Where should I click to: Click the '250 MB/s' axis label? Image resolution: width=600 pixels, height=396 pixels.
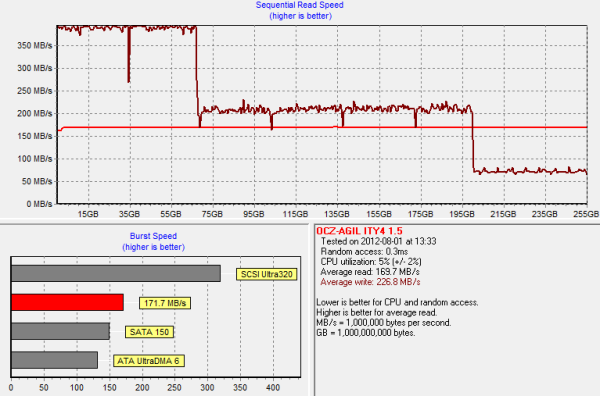click(x=35, y=91)
